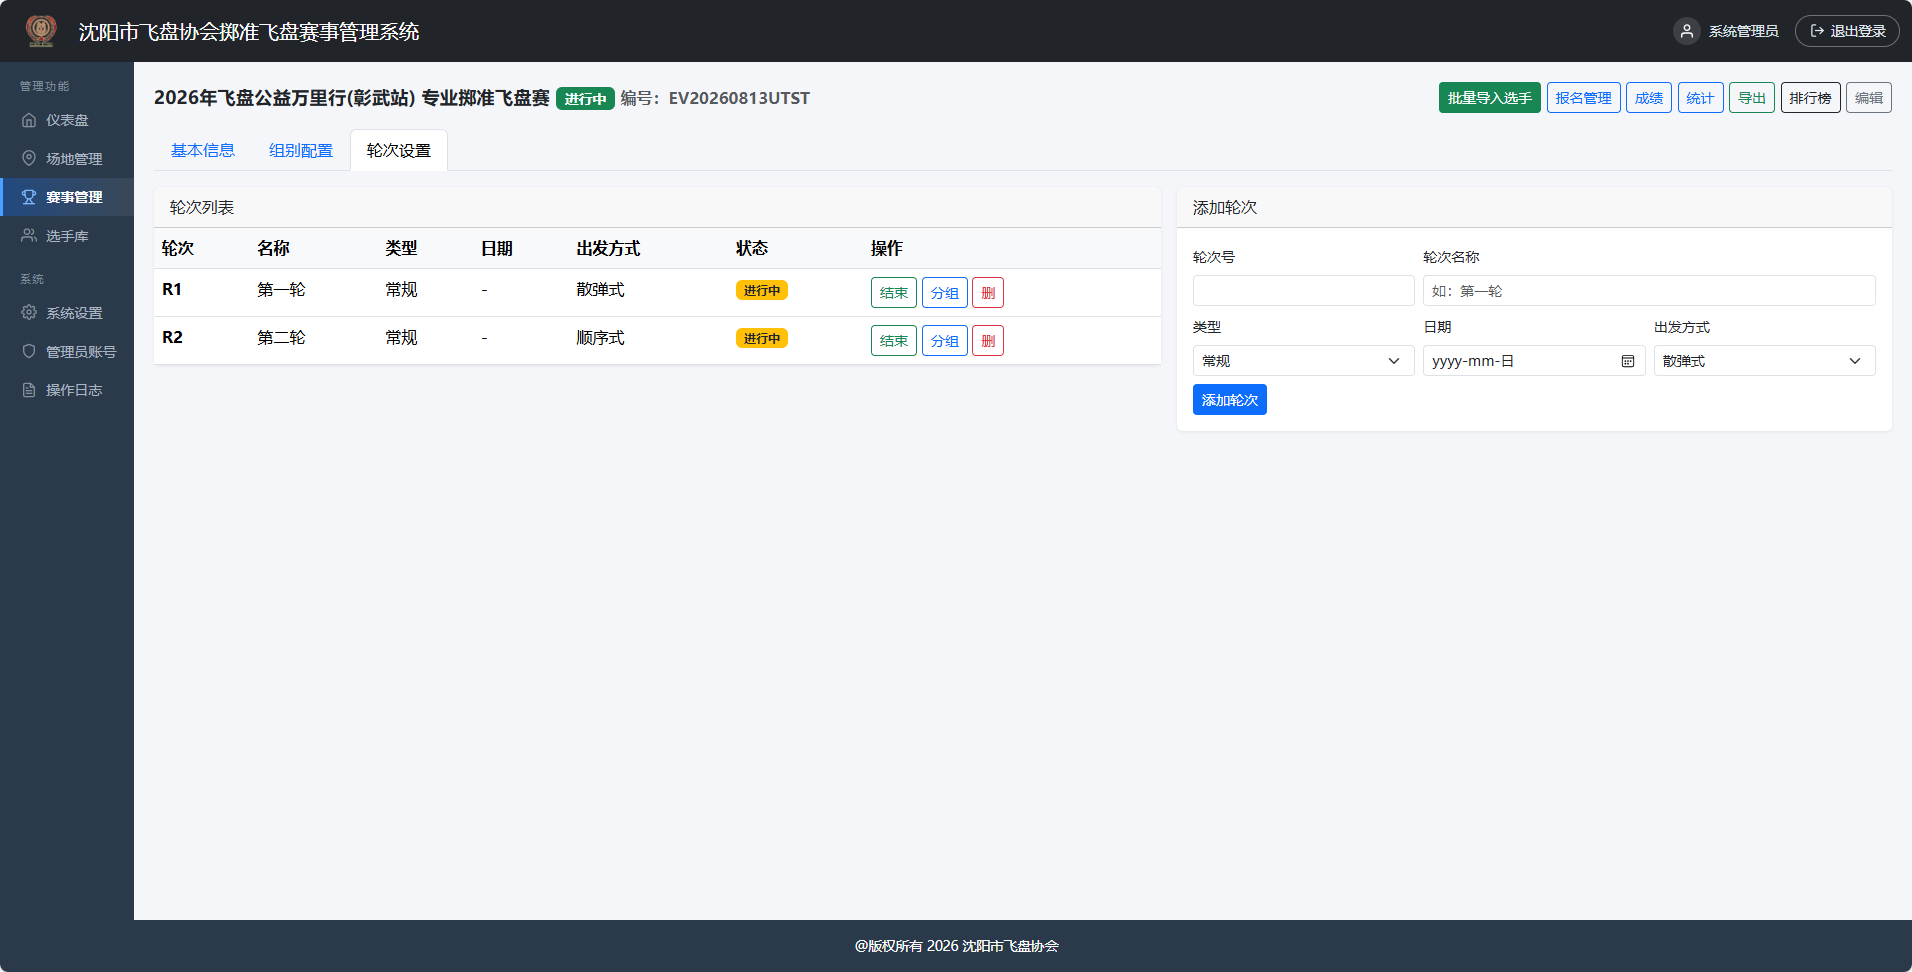Click the location pin icon beside 场地管理
The height and width of the screenshot is (972, 1912).
(29, 158)
